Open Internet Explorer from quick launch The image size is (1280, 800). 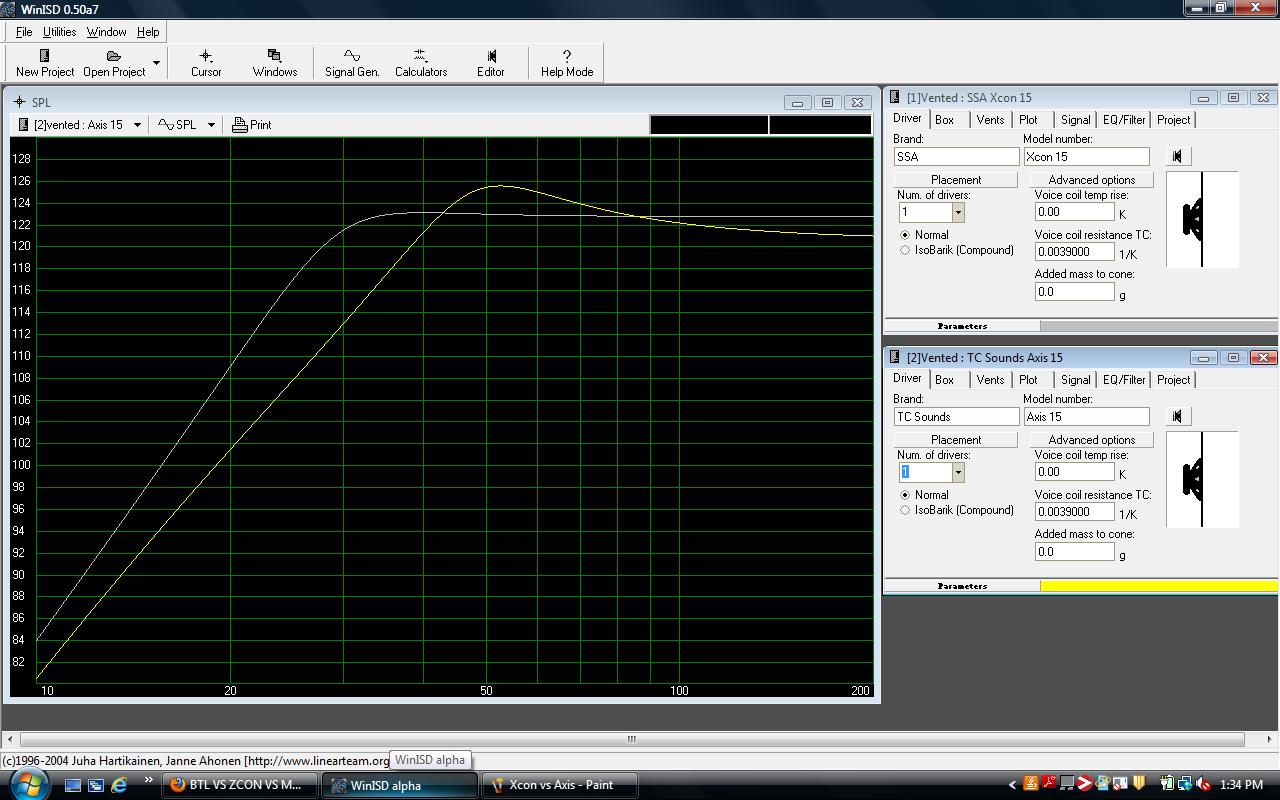pyautogui.click(x=119, y=785)
